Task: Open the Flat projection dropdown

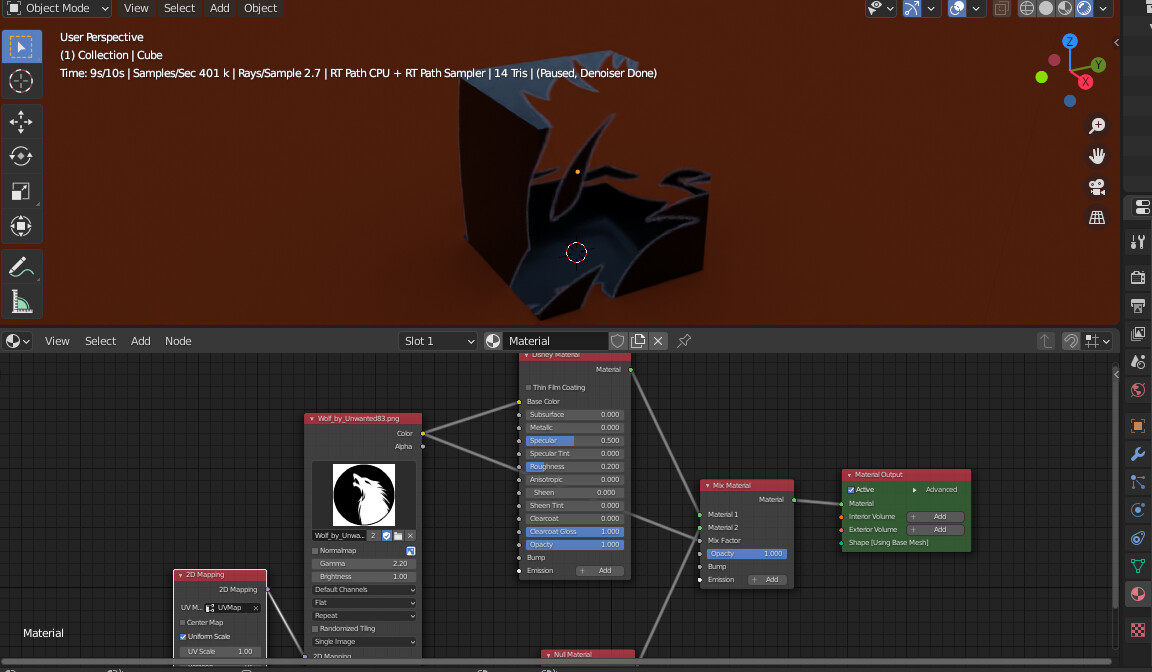Action: click(x=364, y=603)
